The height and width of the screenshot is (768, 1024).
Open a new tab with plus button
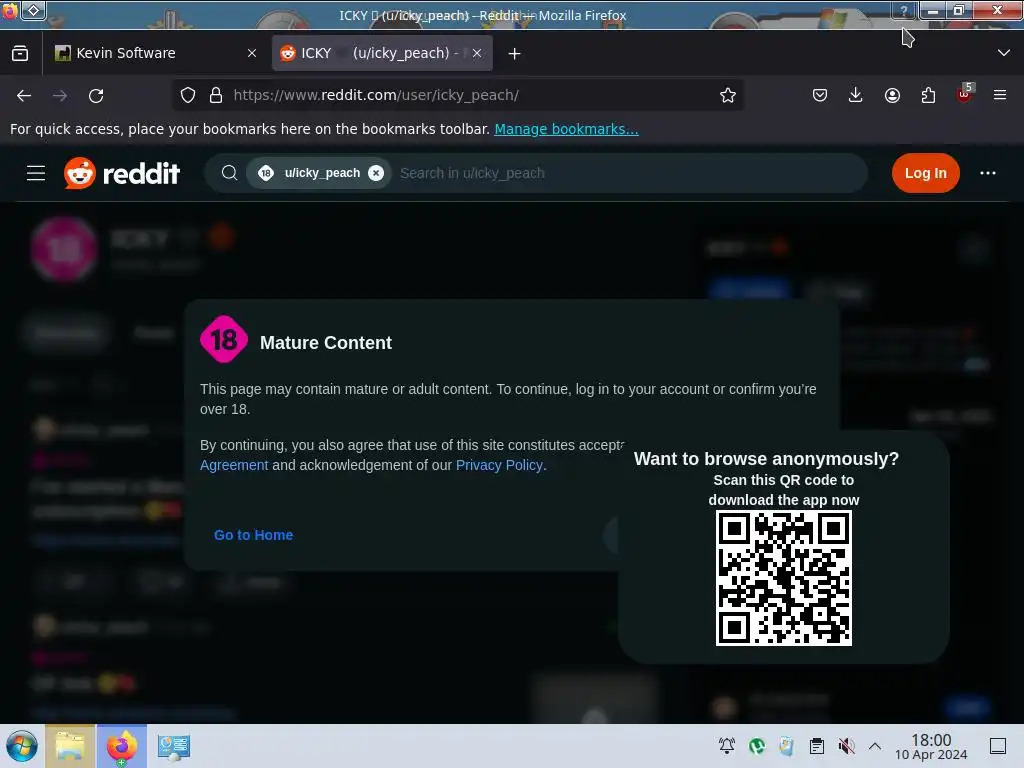point(515,54)
